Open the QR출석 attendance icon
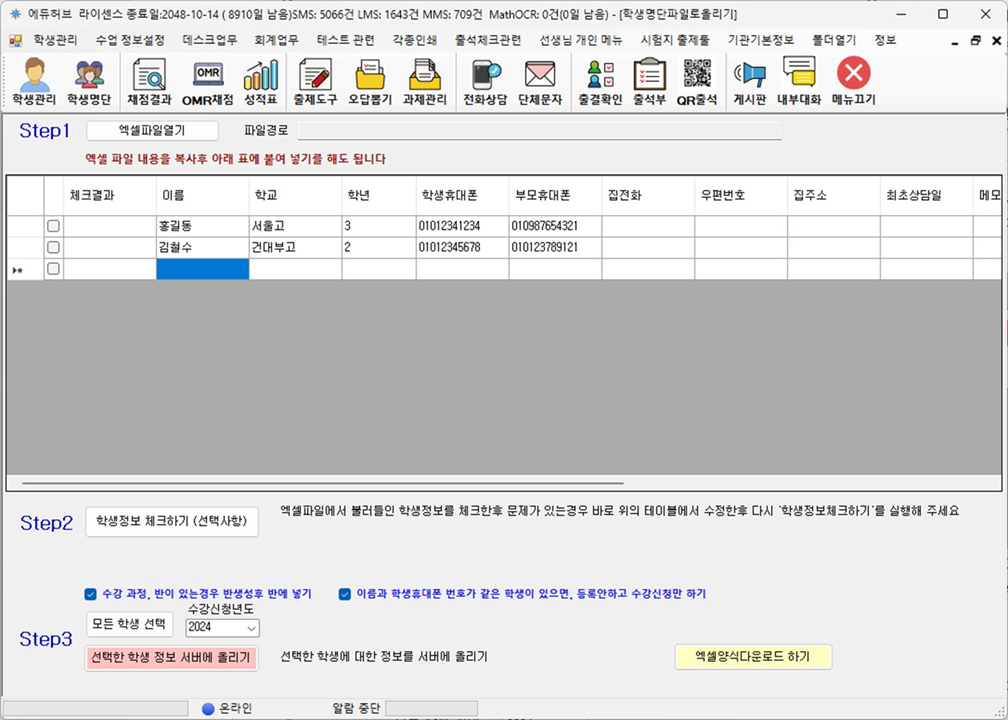The width and height of the screenshot is (1008, 720). [x=697, y=81]
